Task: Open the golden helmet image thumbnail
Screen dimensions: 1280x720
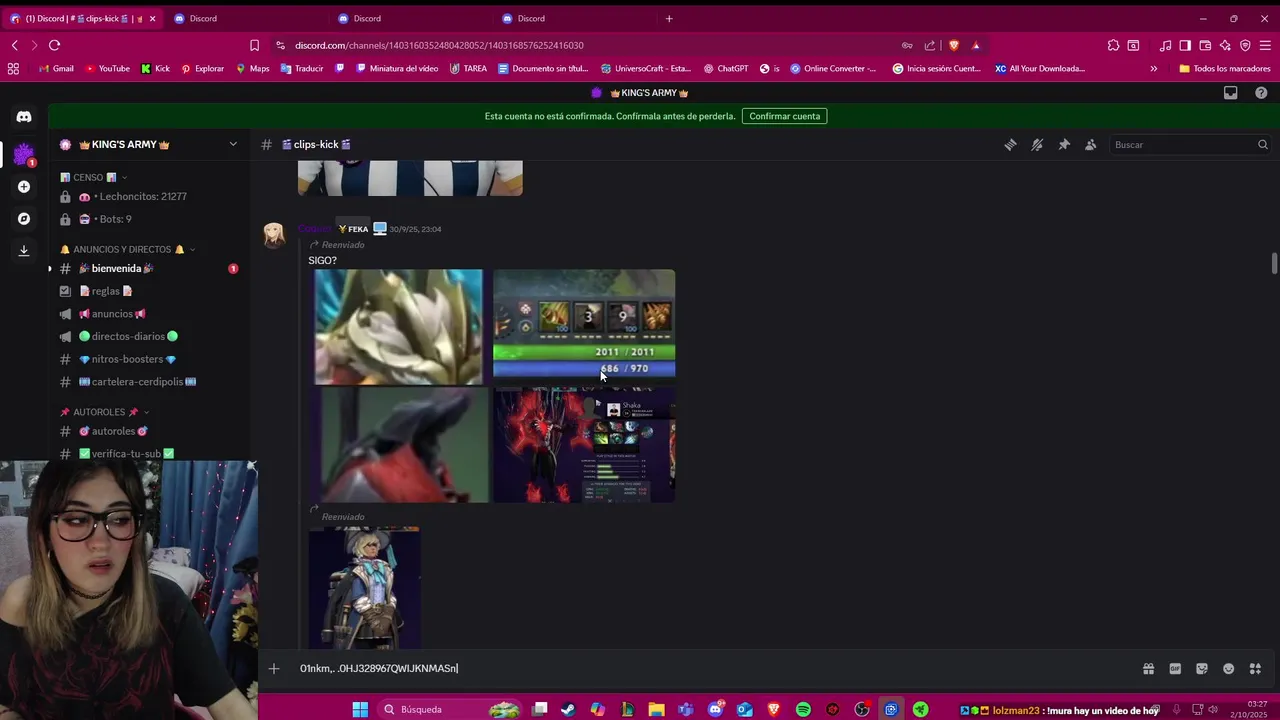Action: click(398, 327)
